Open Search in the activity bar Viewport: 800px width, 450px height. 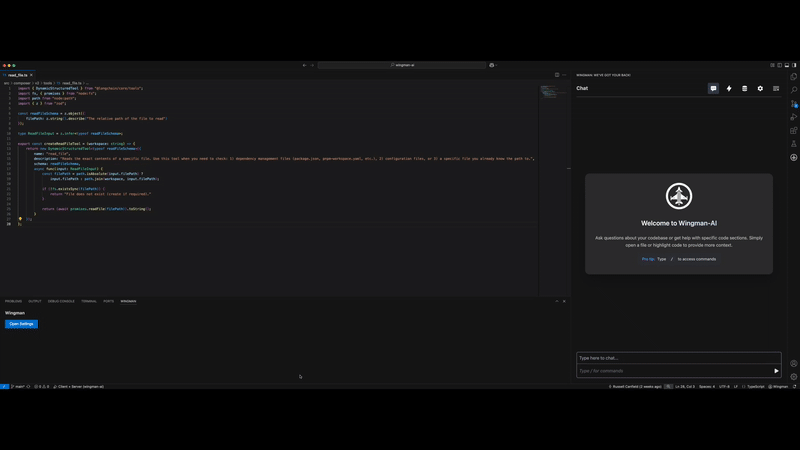(793, 90)
